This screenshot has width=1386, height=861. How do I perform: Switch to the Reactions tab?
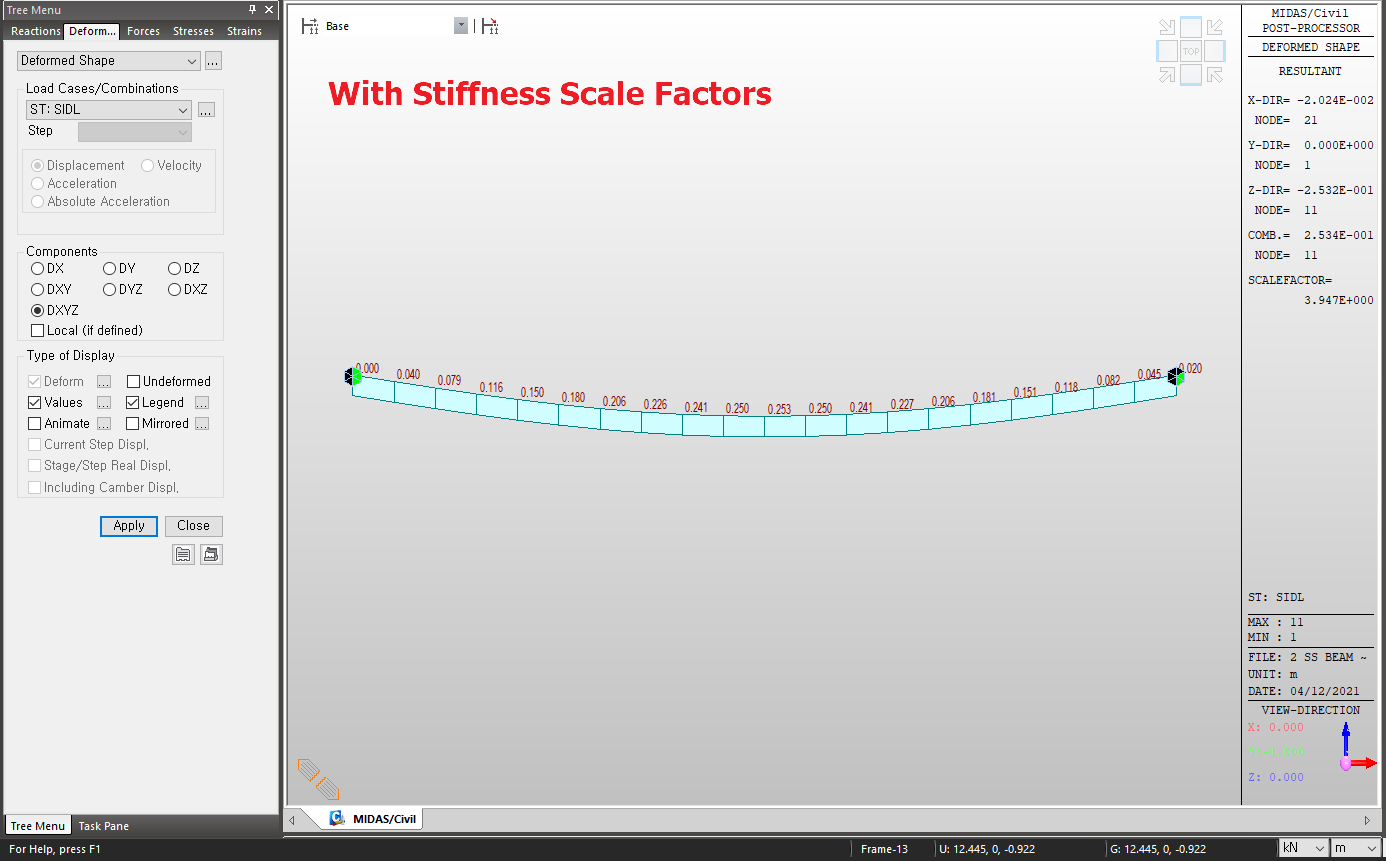point(34,31)
